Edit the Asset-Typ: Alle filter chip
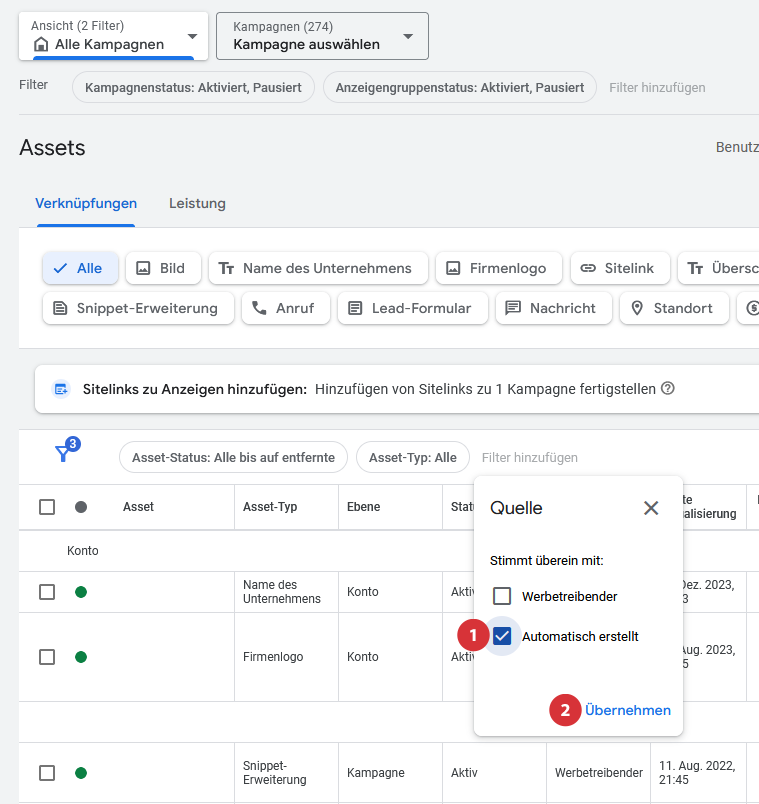The image size is (759, 804). [x=413, y=457]
